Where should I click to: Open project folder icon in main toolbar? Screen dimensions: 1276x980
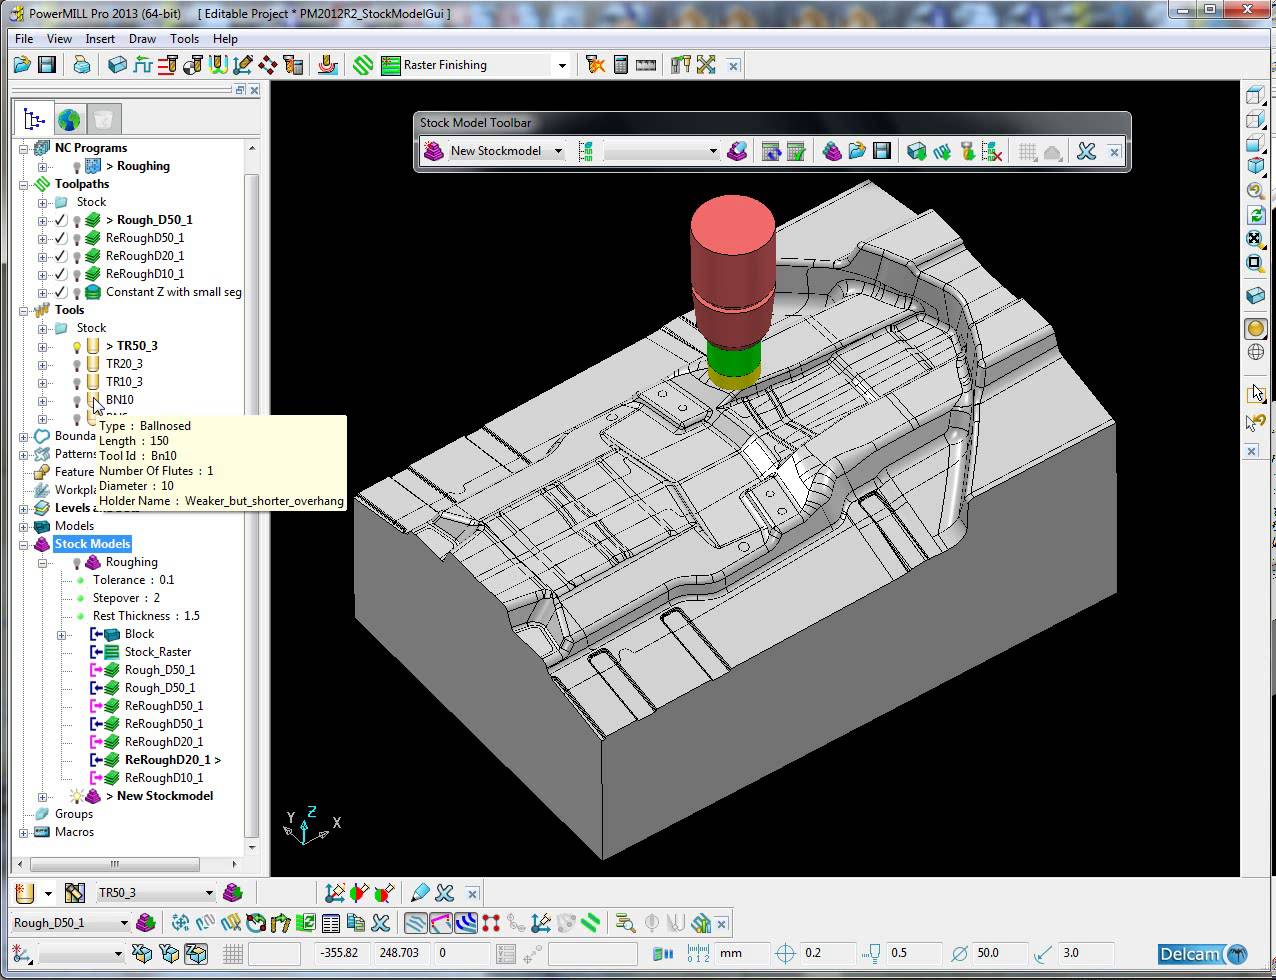tap(22, 65)
